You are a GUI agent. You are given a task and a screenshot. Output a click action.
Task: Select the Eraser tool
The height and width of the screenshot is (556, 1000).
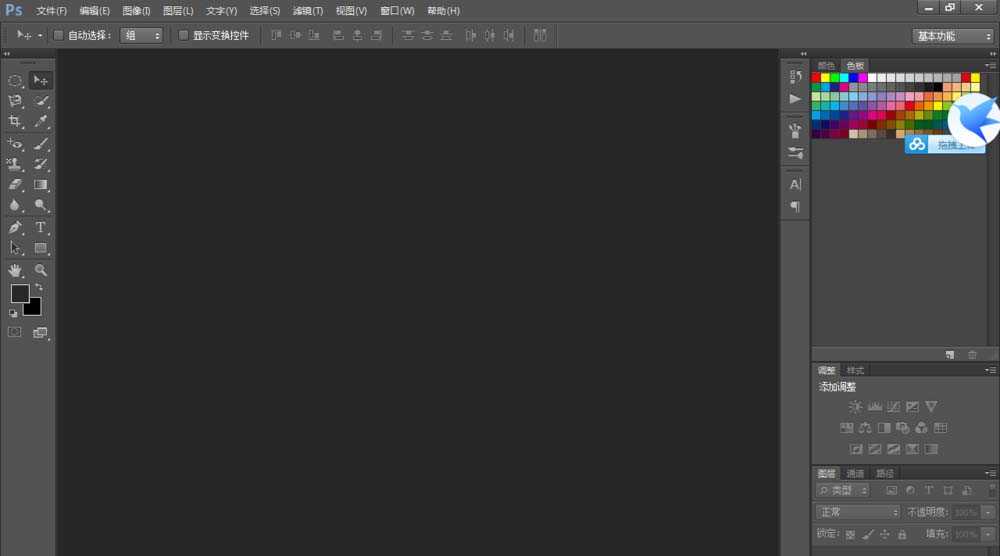(x=15, y=185)
